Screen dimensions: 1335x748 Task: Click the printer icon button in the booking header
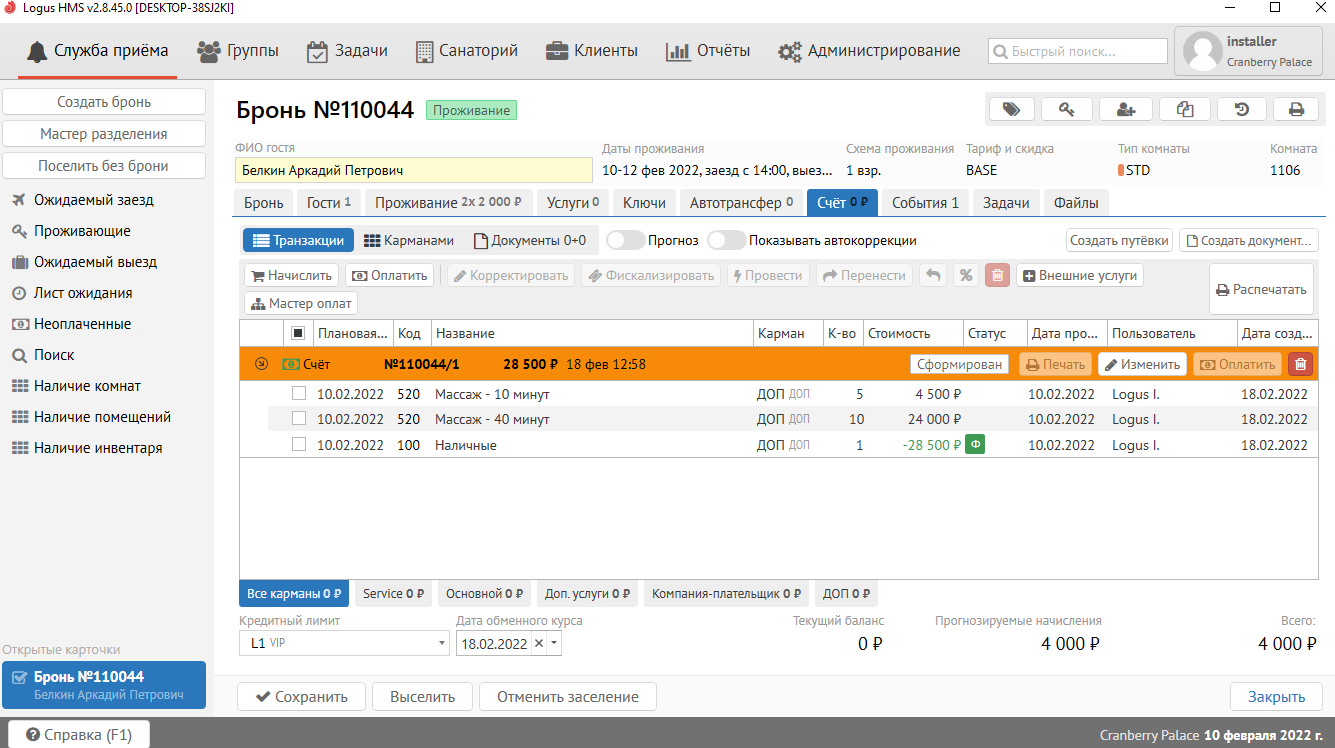[x=1297, y=109]
